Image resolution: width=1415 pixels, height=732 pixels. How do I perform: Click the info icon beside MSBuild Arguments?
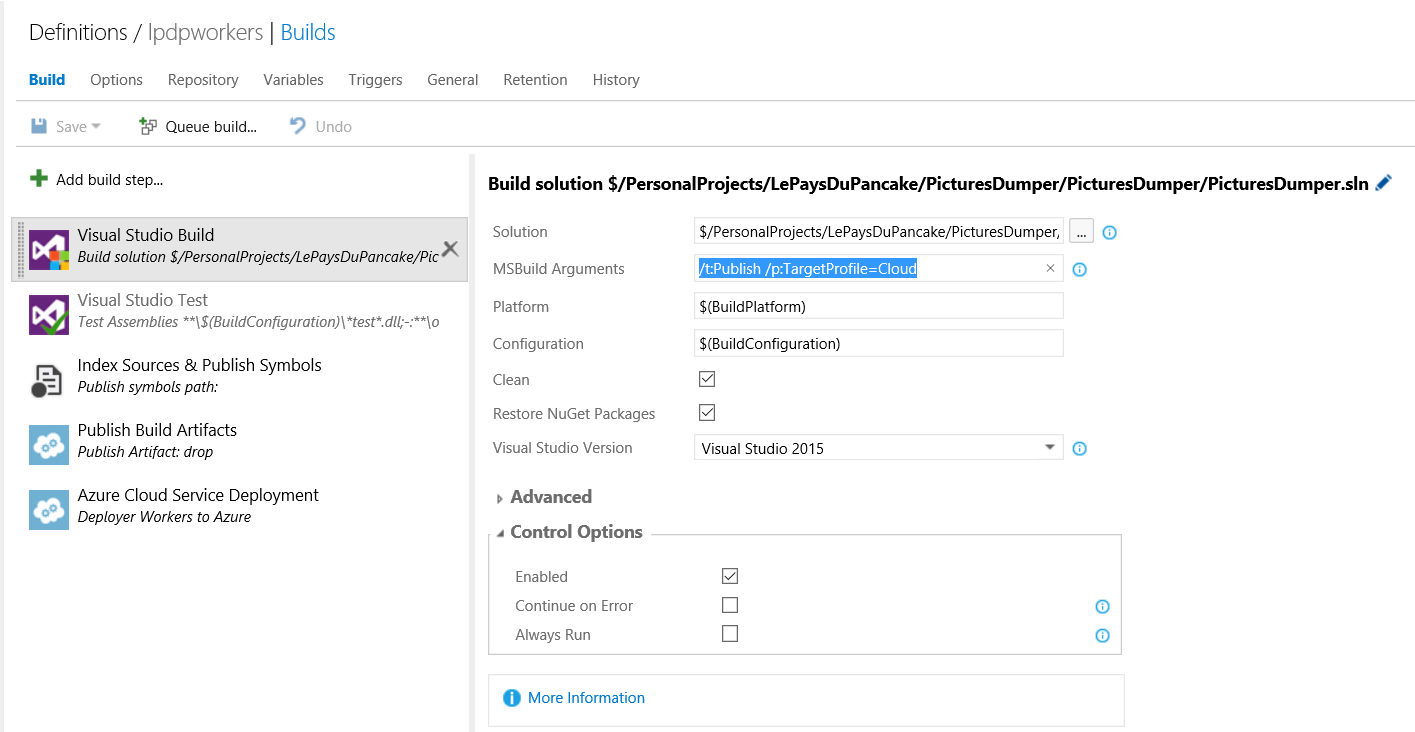[1079, 270]
